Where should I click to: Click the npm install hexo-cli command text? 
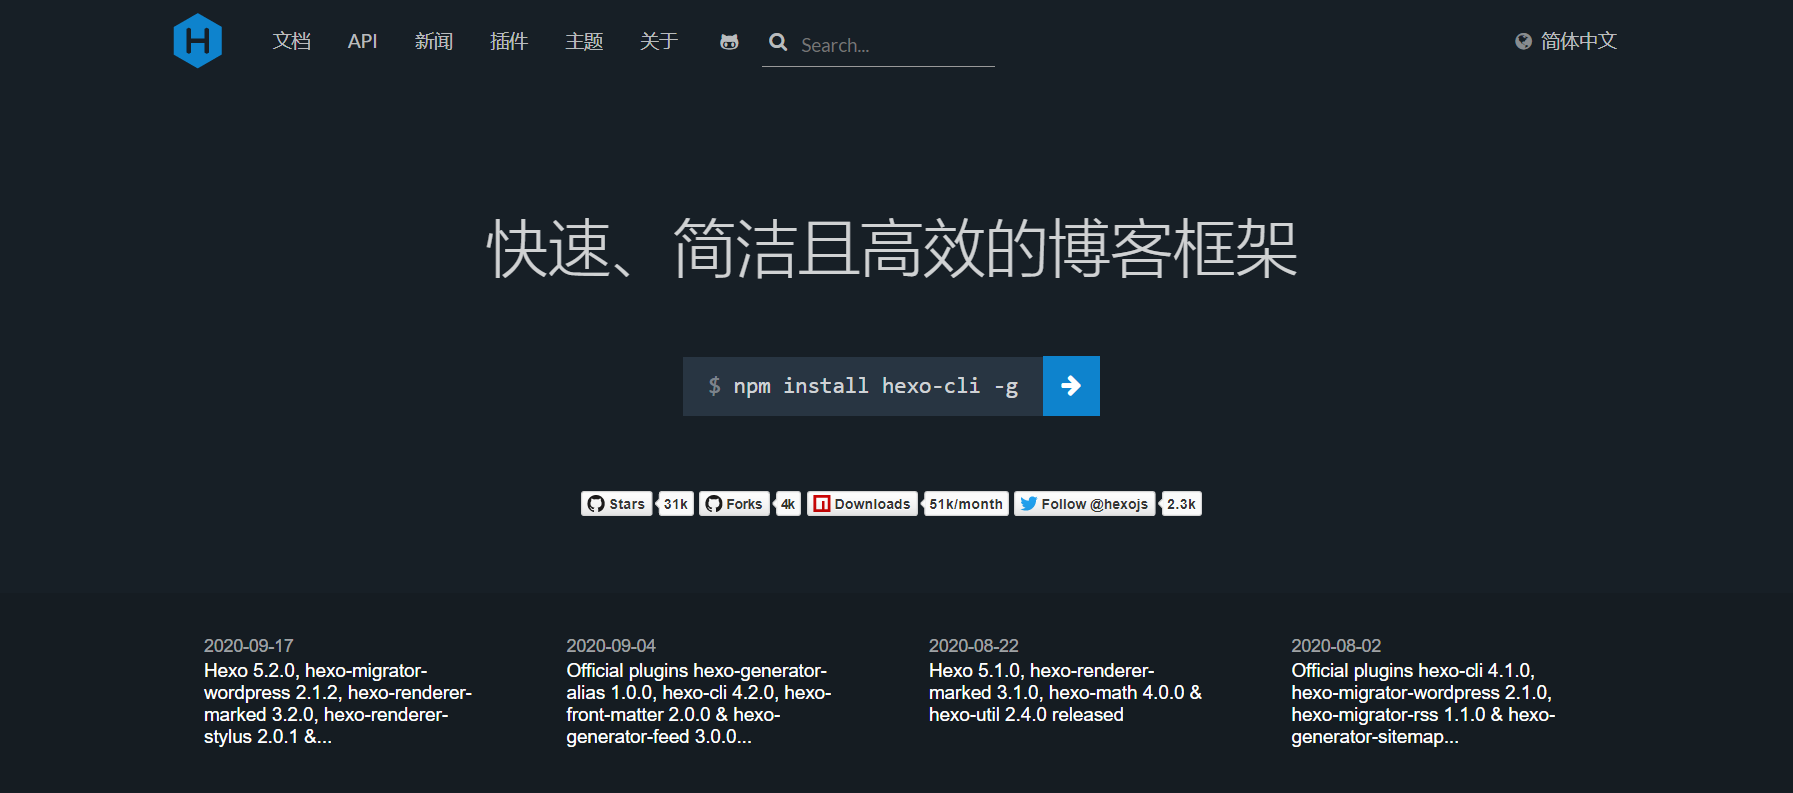tap(875, 386)
